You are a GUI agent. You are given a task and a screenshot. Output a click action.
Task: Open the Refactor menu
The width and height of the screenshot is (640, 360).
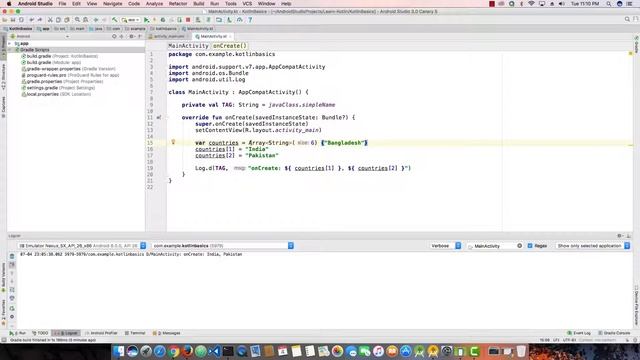pyautogui.click(x=178, y=4)
